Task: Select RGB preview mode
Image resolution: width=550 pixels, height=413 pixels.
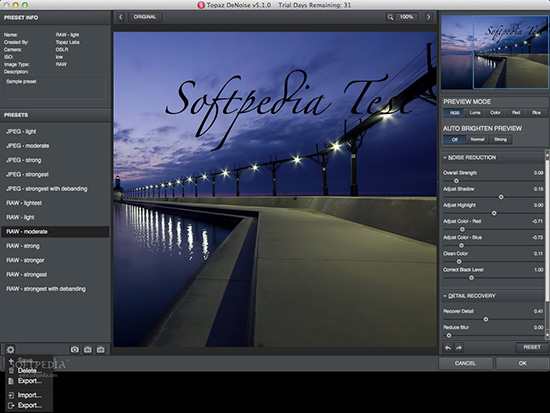Action: point(454,113)
